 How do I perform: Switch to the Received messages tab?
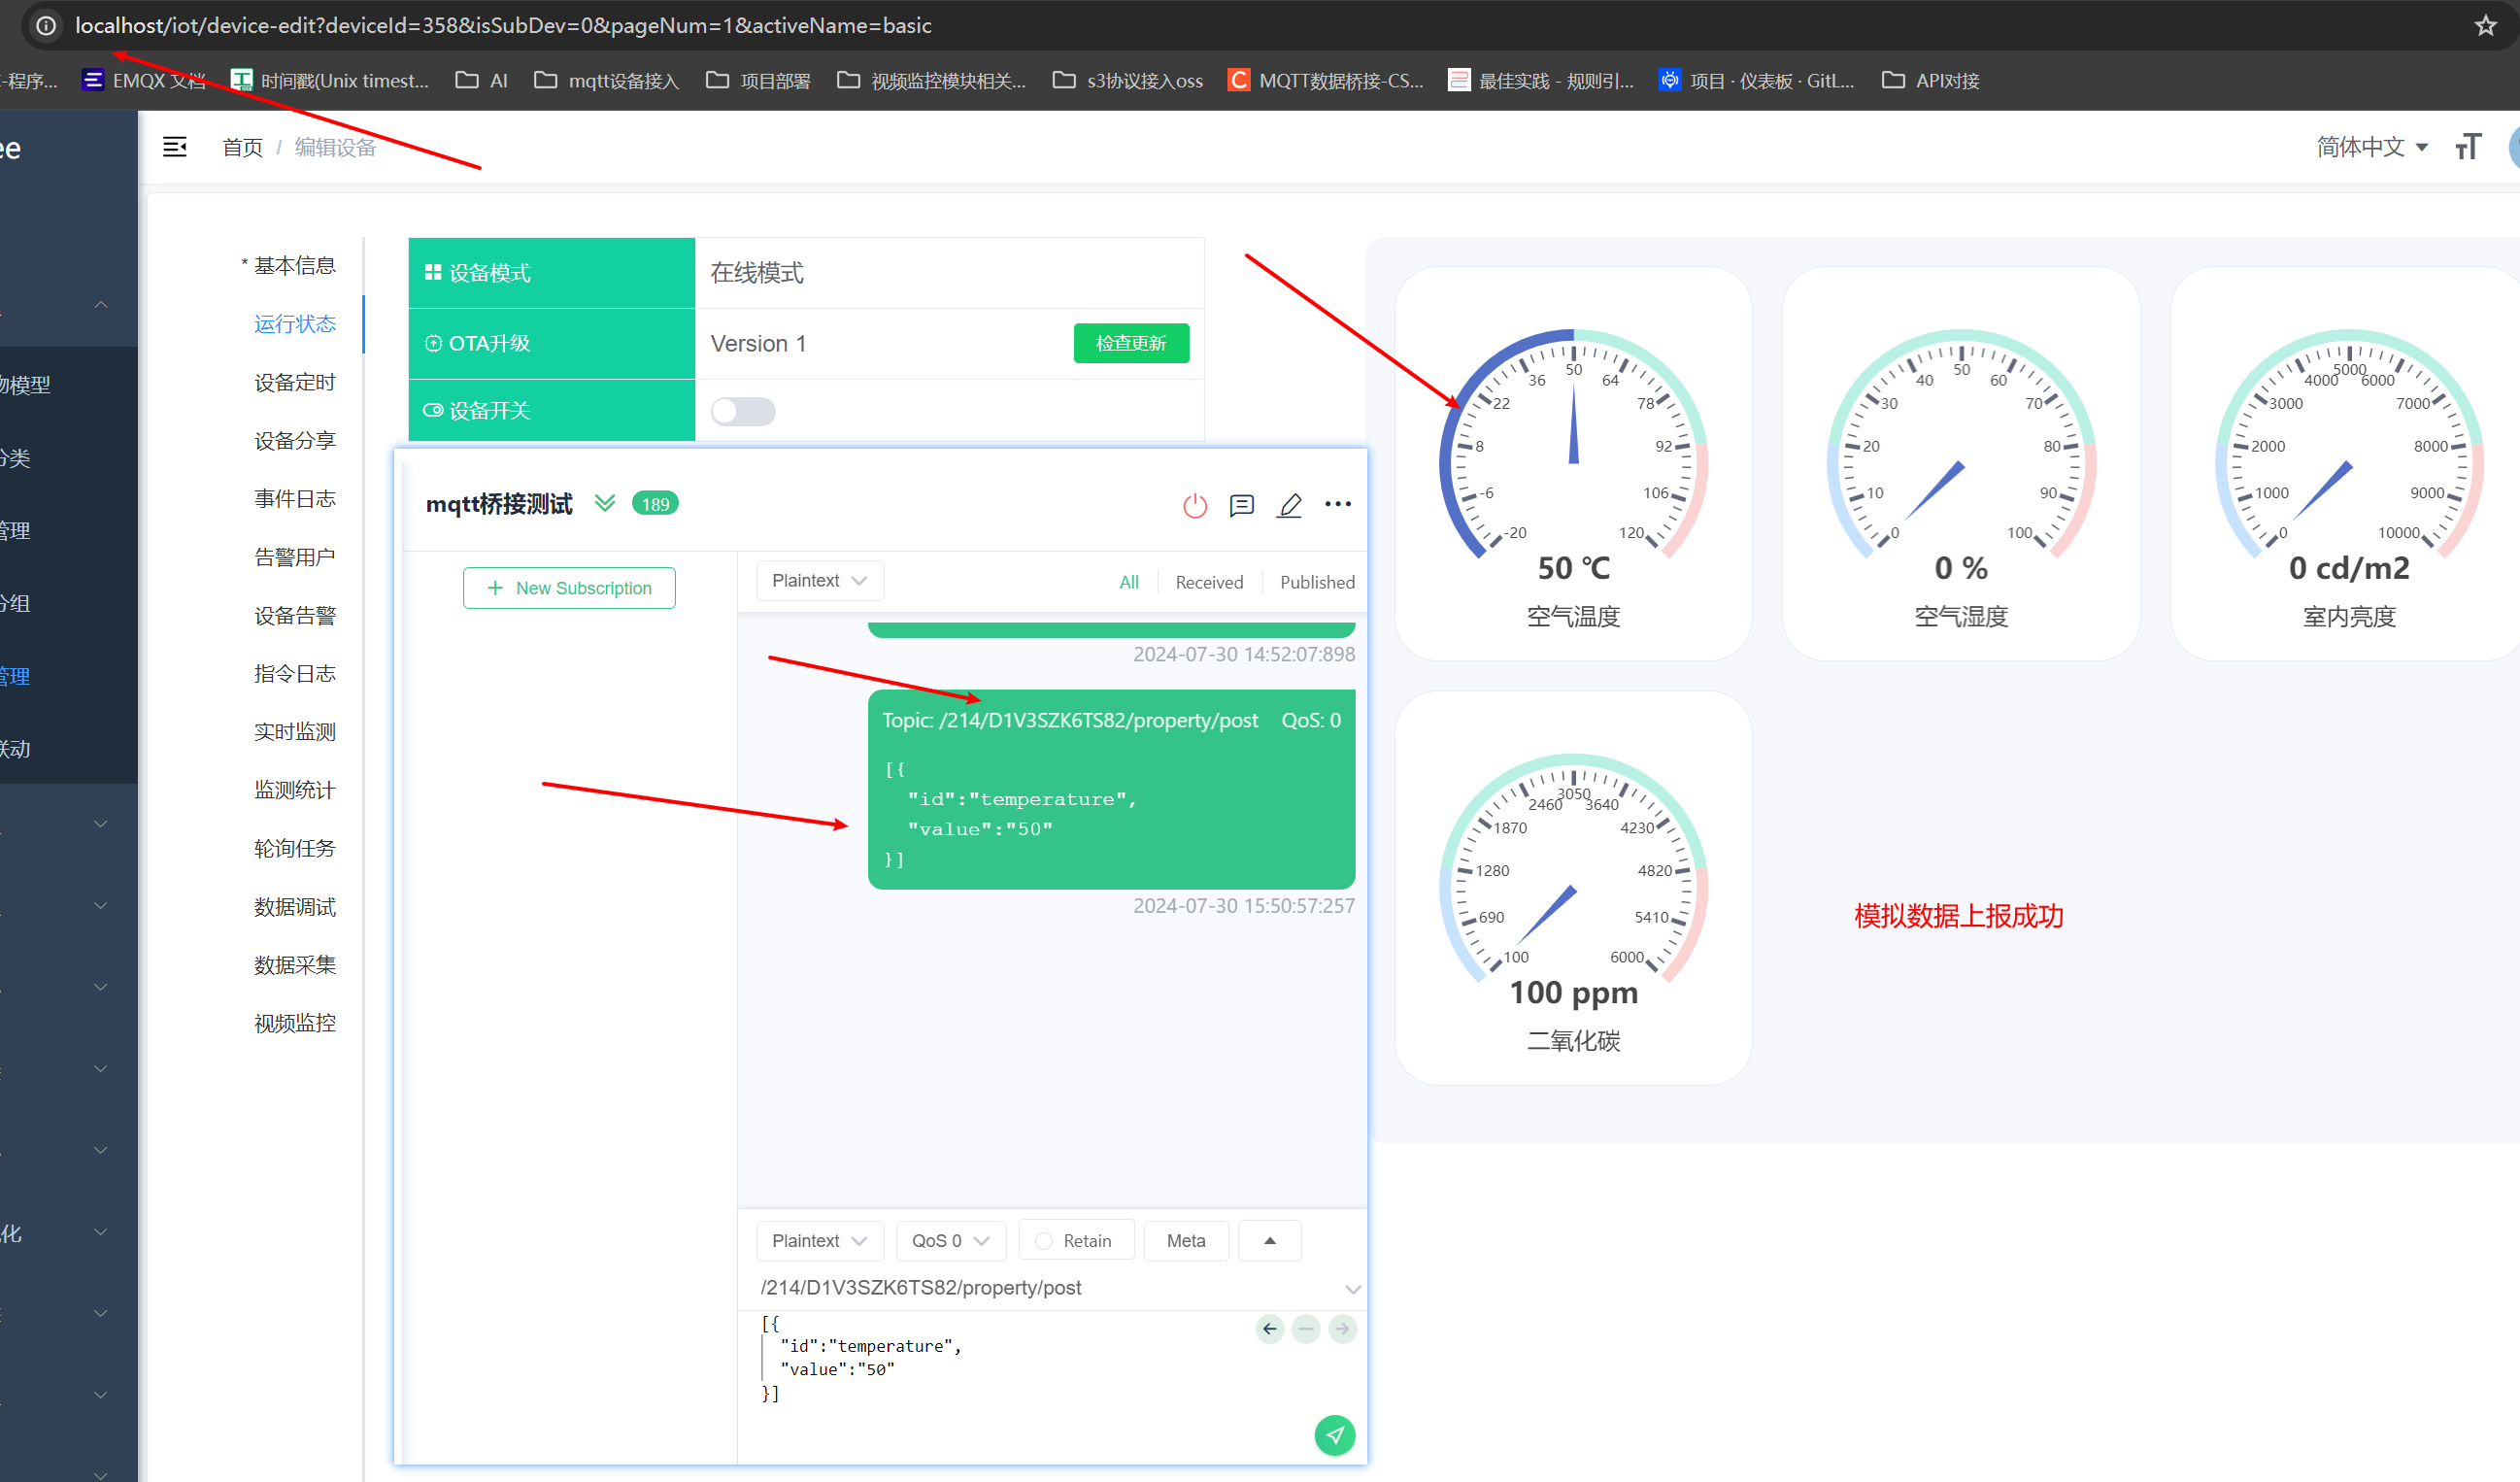[x=1208, y=582]
